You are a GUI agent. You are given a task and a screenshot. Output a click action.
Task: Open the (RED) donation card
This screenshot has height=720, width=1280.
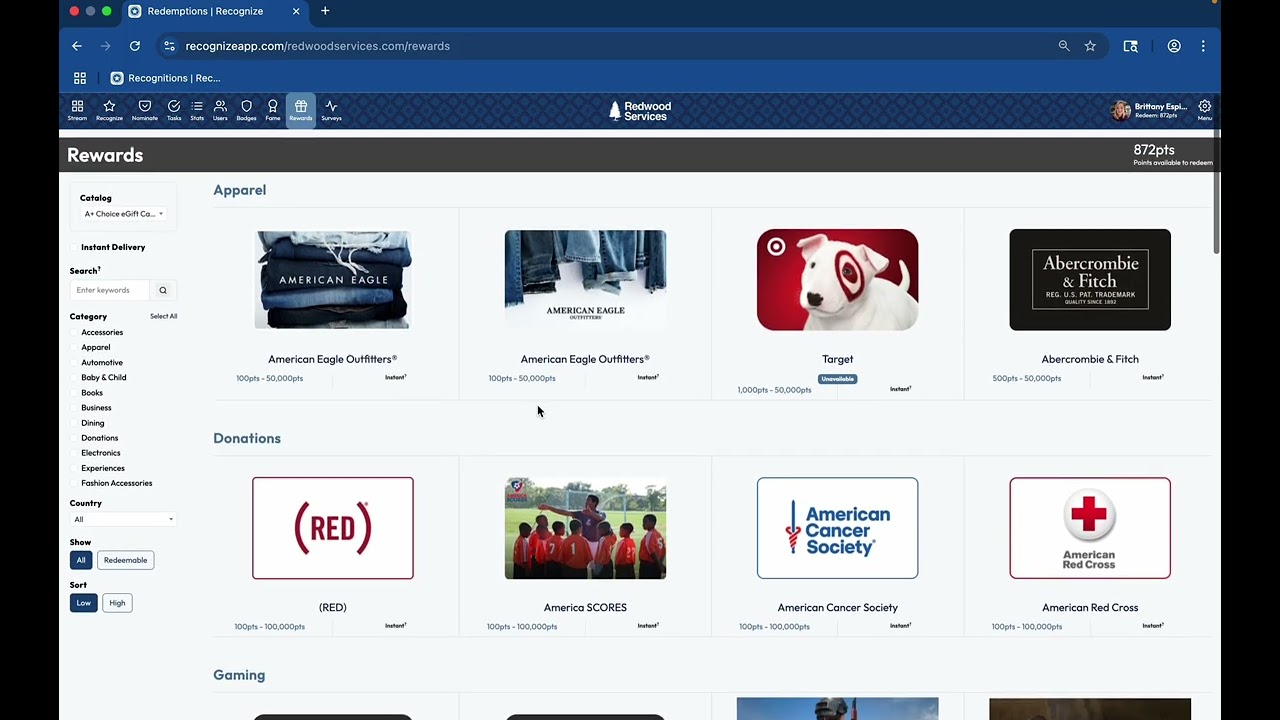coord(333,528)
